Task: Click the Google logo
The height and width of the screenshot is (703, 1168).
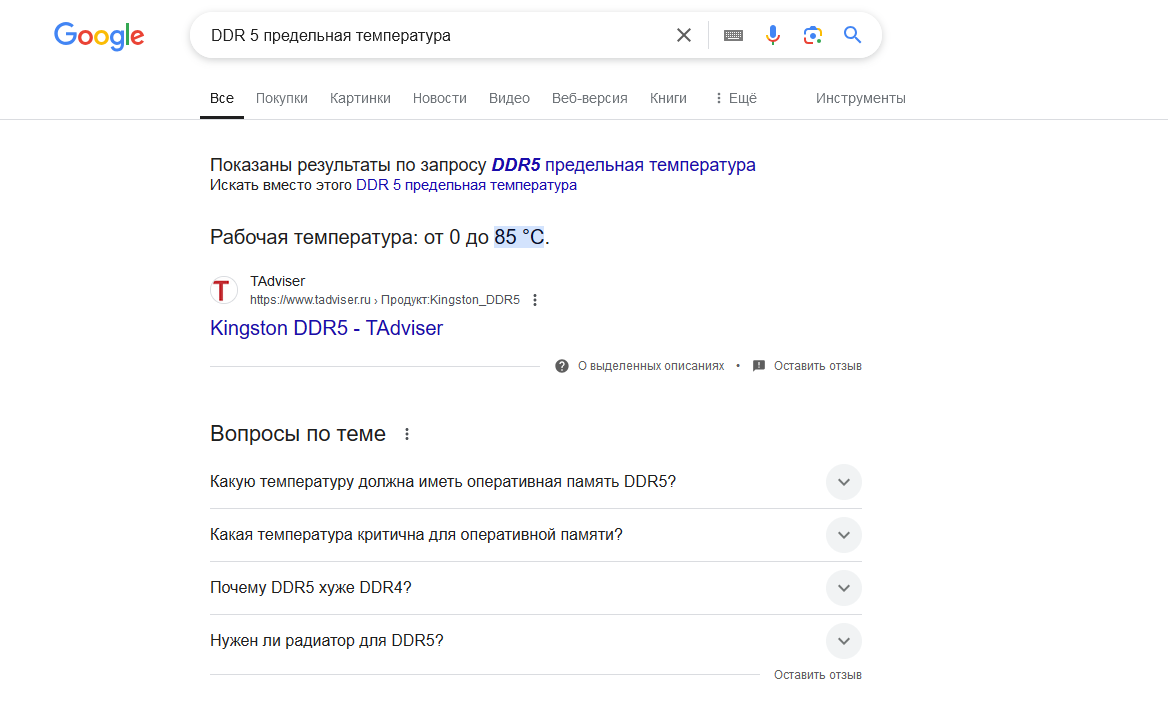Action: 99,36
